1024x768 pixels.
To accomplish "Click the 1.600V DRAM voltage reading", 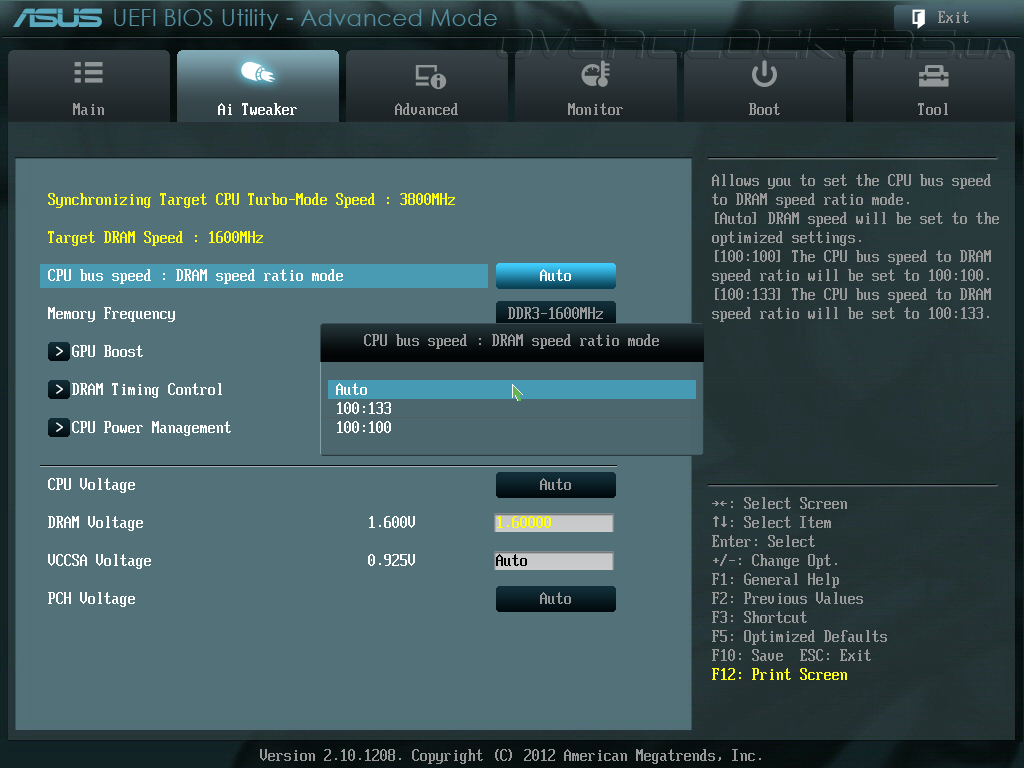I will tap(391, 522).
